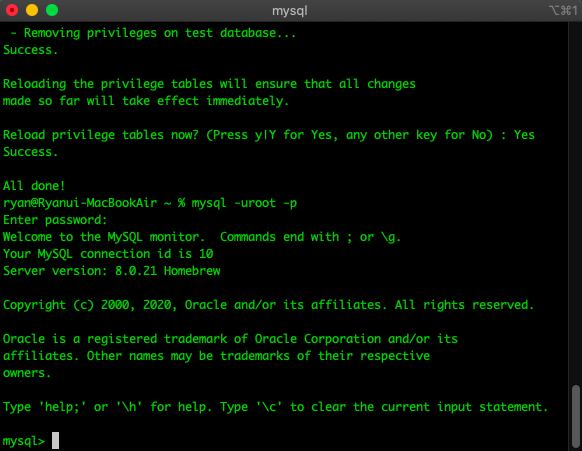This screenshot has width=582, height=451.
Task: Click 'Reloading the privilege tables will ensure' line
Action: [209, 84]
